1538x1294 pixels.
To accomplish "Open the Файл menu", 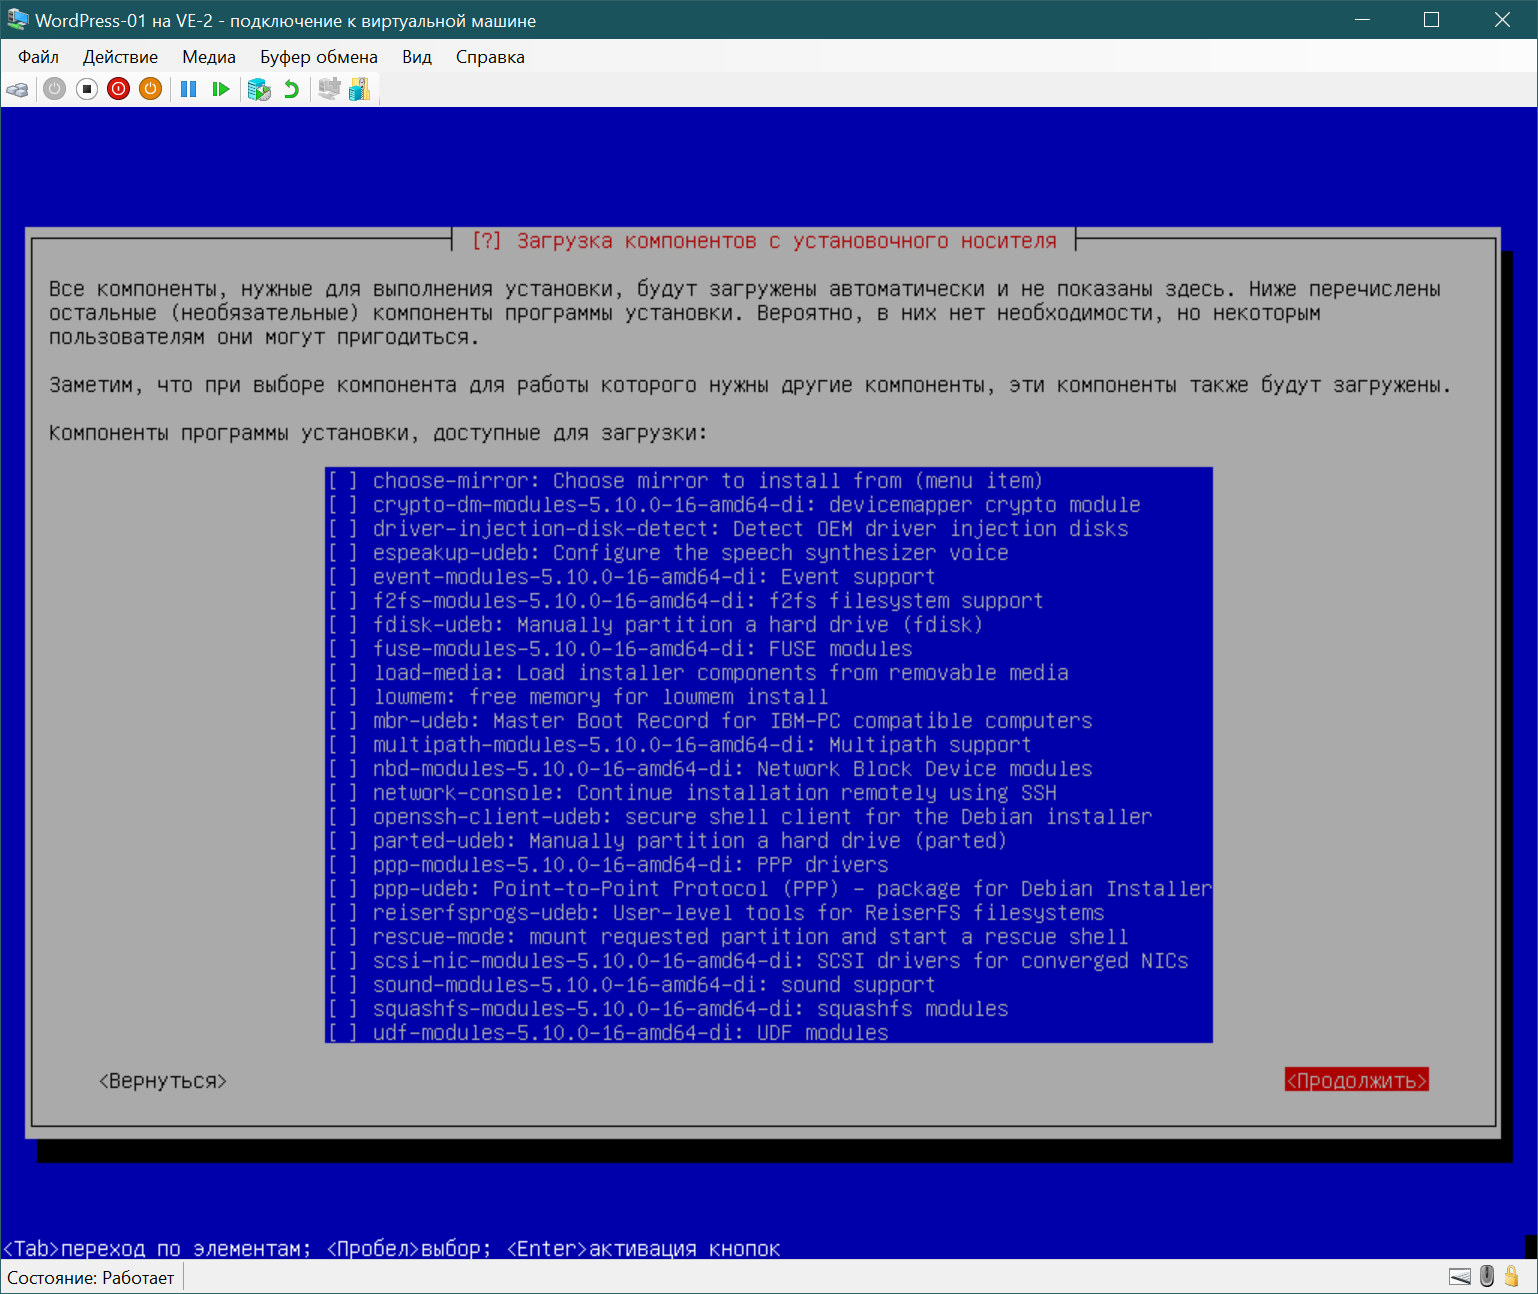I will 38,57.
